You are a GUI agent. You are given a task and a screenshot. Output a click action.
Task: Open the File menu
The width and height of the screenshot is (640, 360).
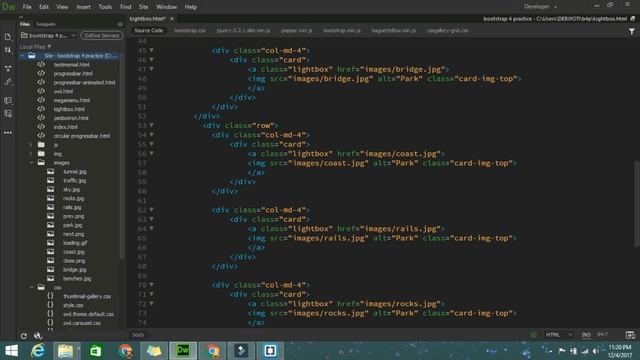pos(27,7)
